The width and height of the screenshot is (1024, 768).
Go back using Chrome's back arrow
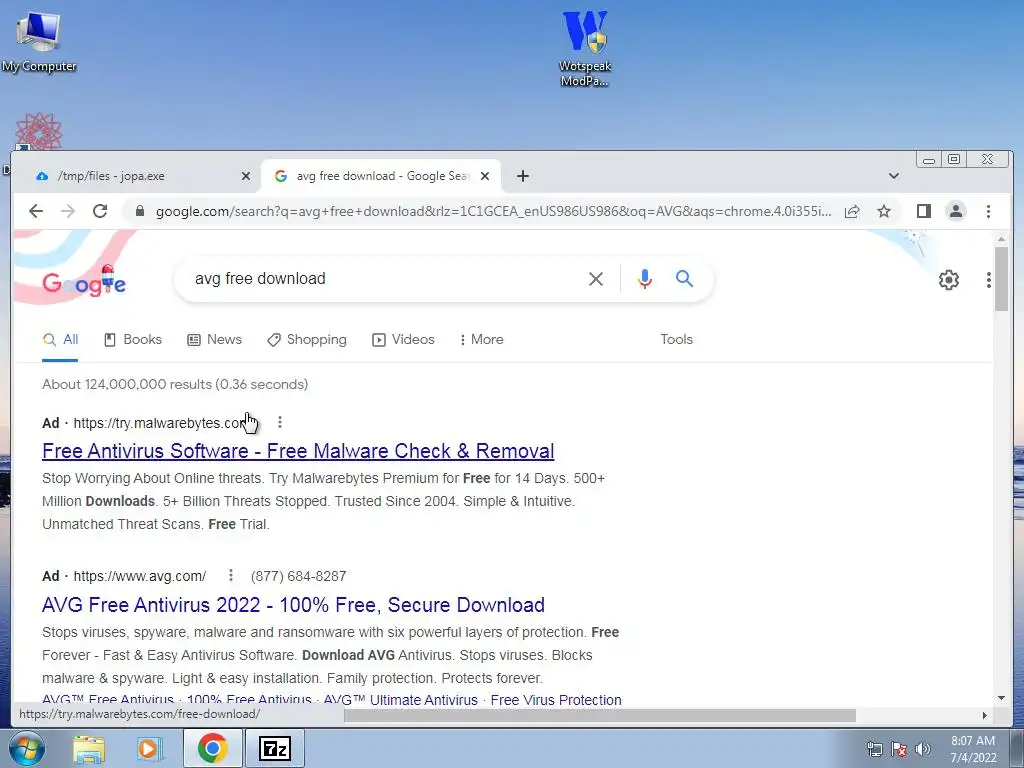pyautogui.click(x=36, y=211)
